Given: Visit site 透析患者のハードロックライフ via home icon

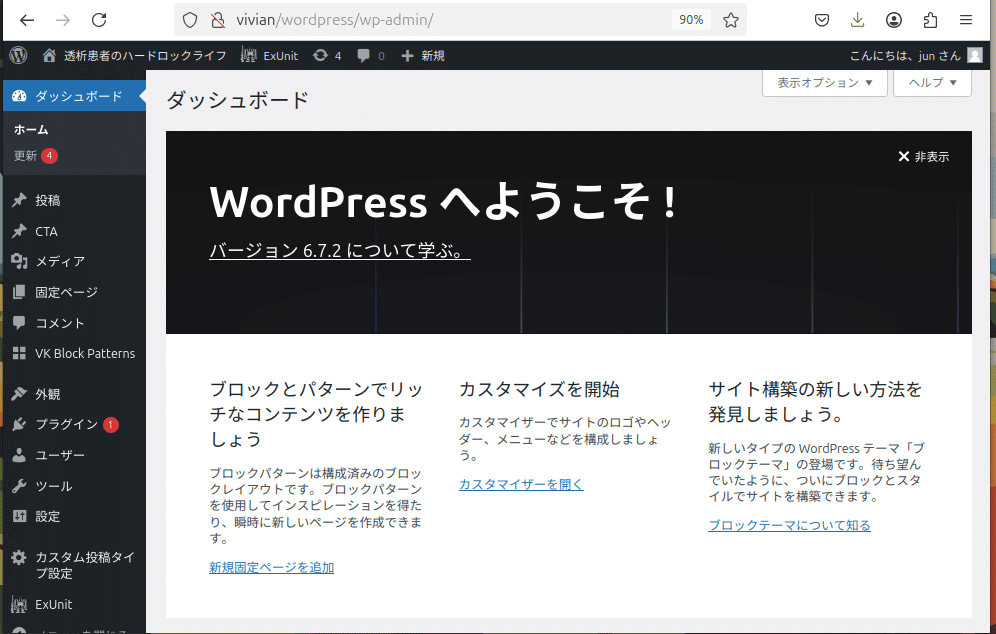Looking at the screenshot, I should pos(49,55).
